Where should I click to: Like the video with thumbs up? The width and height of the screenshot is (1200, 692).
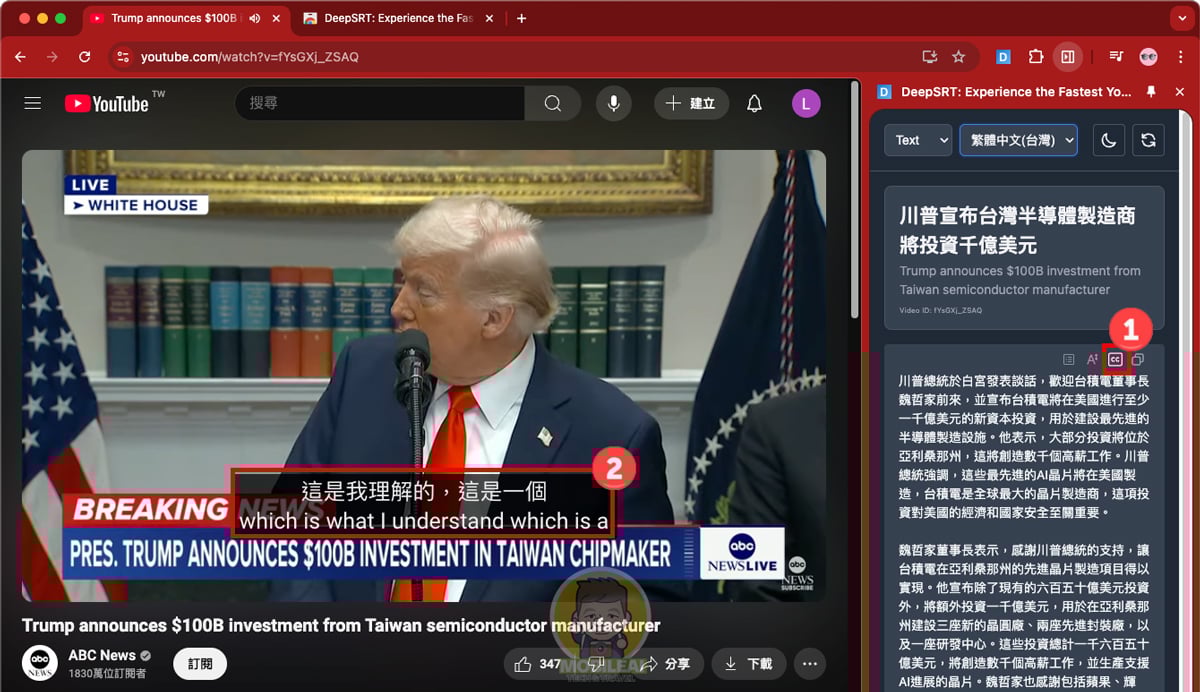(x=536, y=663)
